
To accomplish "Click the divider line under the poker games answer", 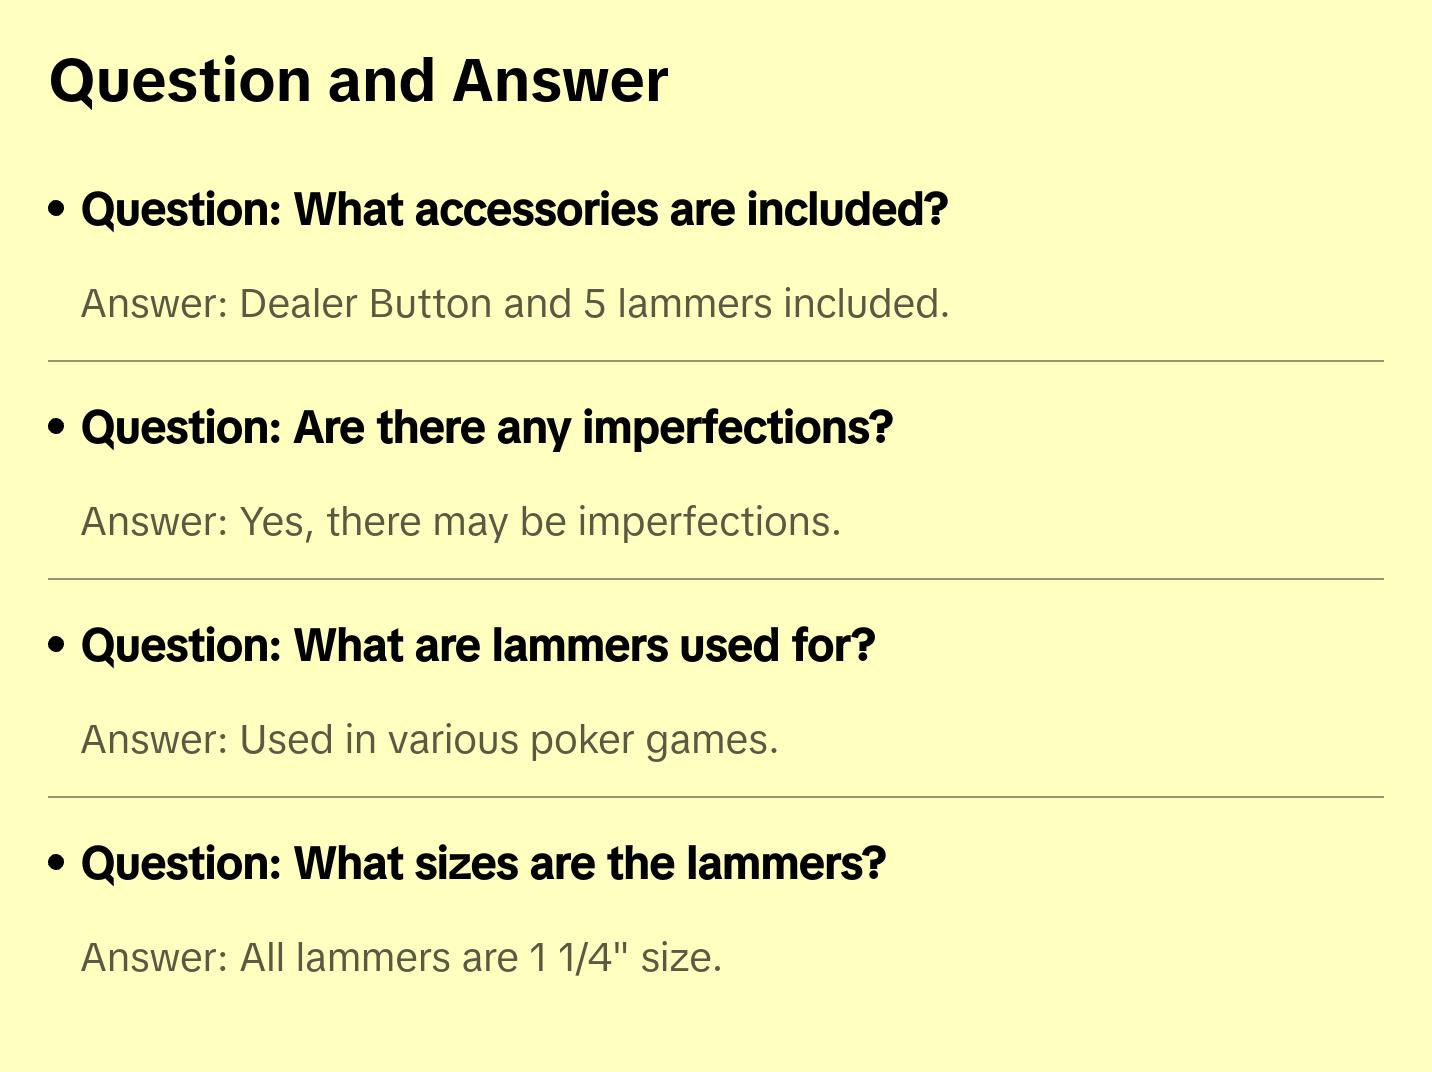I will (x=716, y=797).
